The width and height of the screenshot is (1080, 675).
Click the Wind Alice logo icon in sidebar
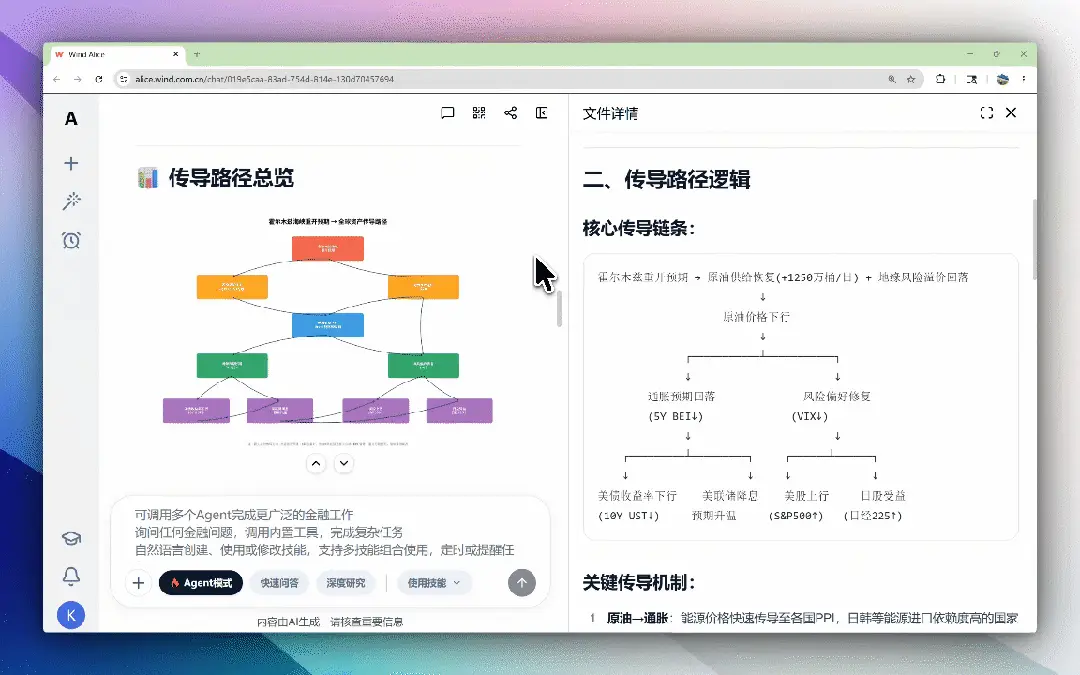(x=71, y=118)
